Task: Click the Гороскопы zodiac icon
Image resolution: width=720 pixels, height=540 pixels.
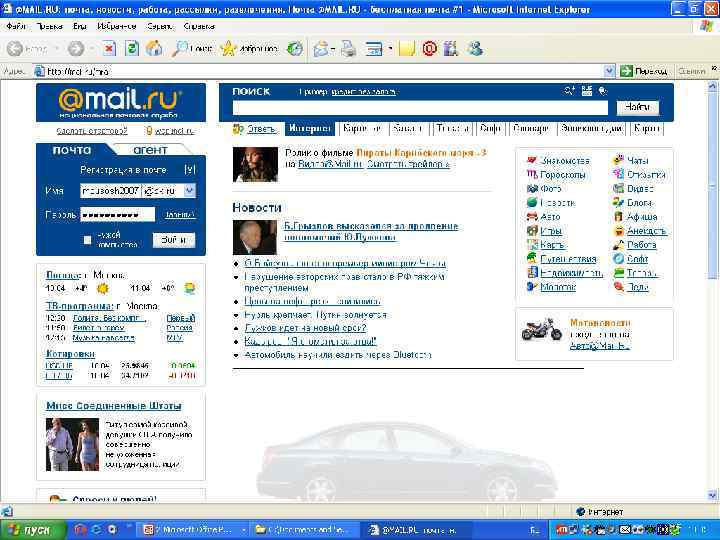Action: [532, 174]
